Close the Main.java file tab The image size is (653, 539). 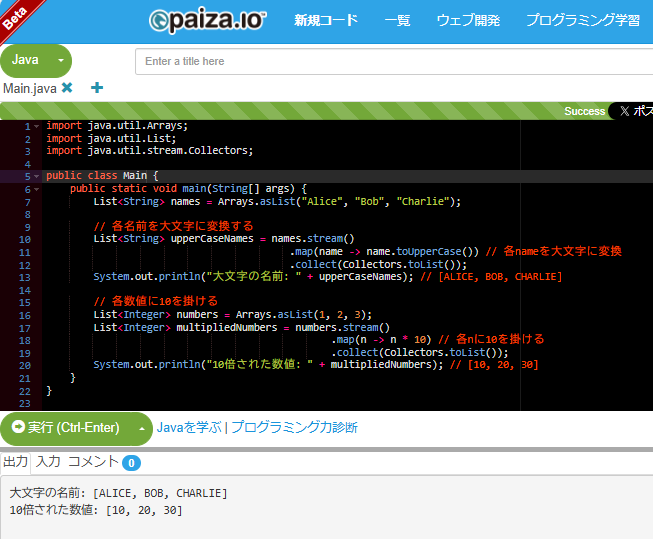point(67,88)
